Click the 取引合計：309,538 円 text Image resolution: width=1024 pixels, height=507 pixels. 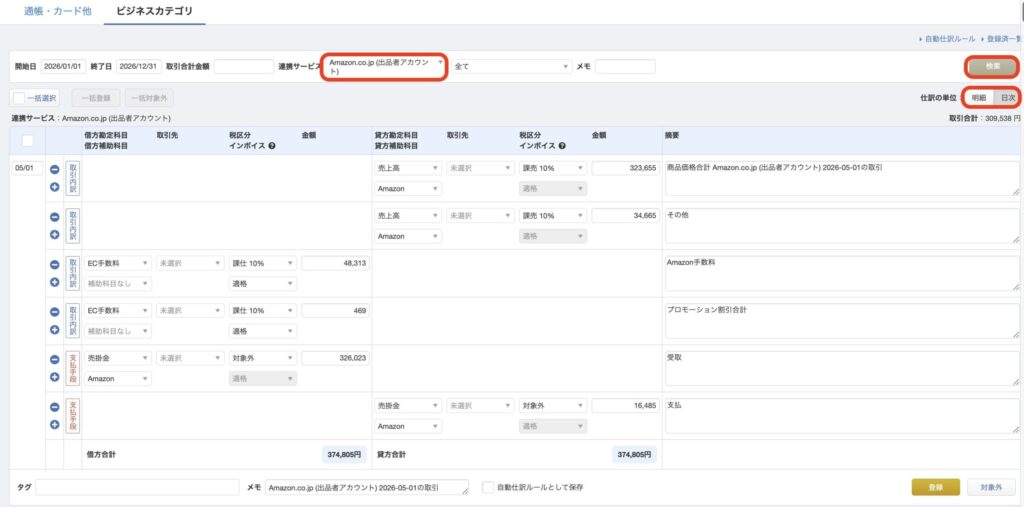984,119
